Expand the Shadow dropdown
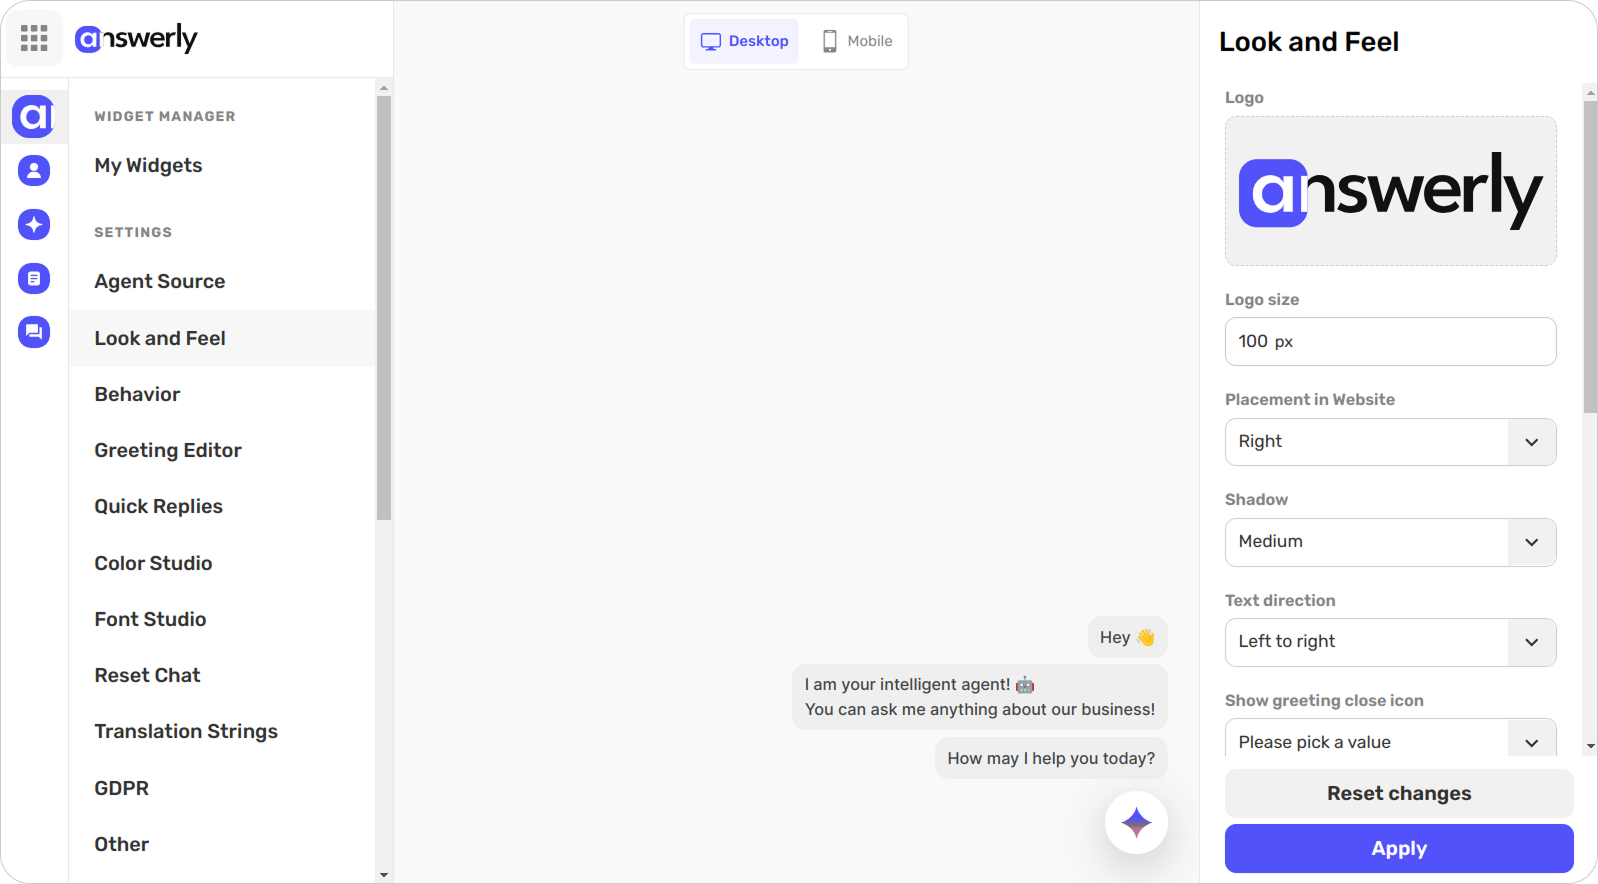The image size is (1598, 884). tap(1390, 542)
